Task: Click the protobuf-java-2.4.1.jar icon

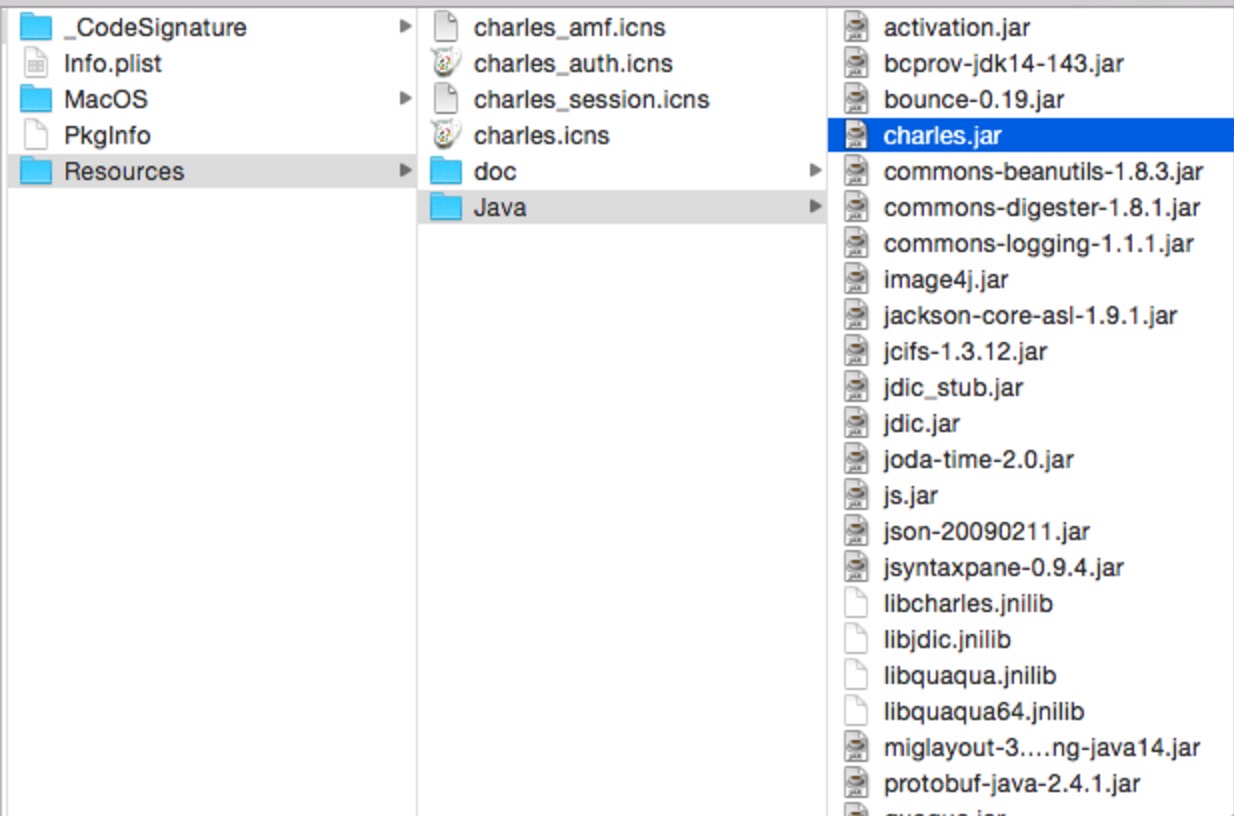Action: click(856, 783)
